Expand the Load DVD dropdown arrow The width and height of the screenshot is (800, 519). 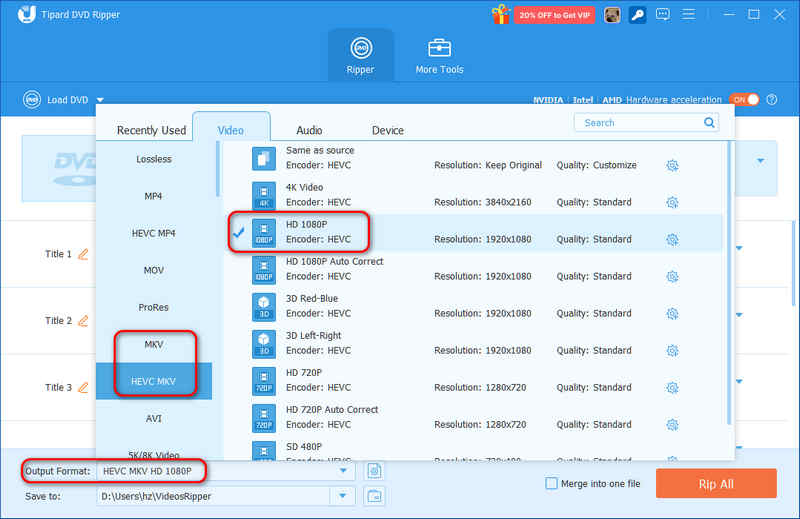[100, 100]
